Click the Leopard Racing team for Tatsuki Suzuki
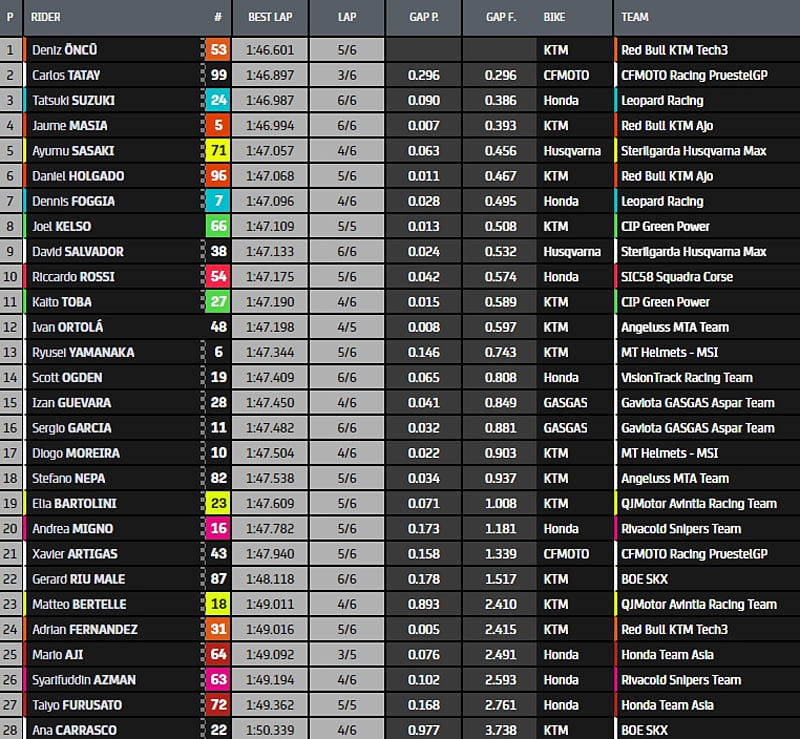This screenshot has width=800, height=739. (662, 100)
